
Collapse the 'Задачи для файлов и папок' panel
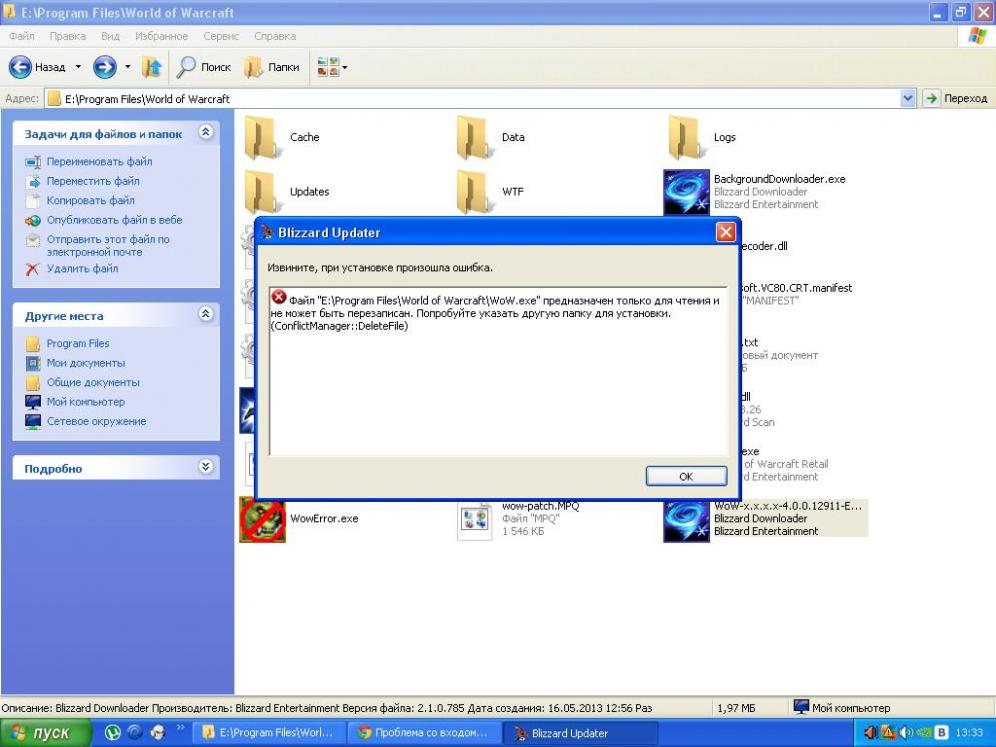tap(205, 132)
